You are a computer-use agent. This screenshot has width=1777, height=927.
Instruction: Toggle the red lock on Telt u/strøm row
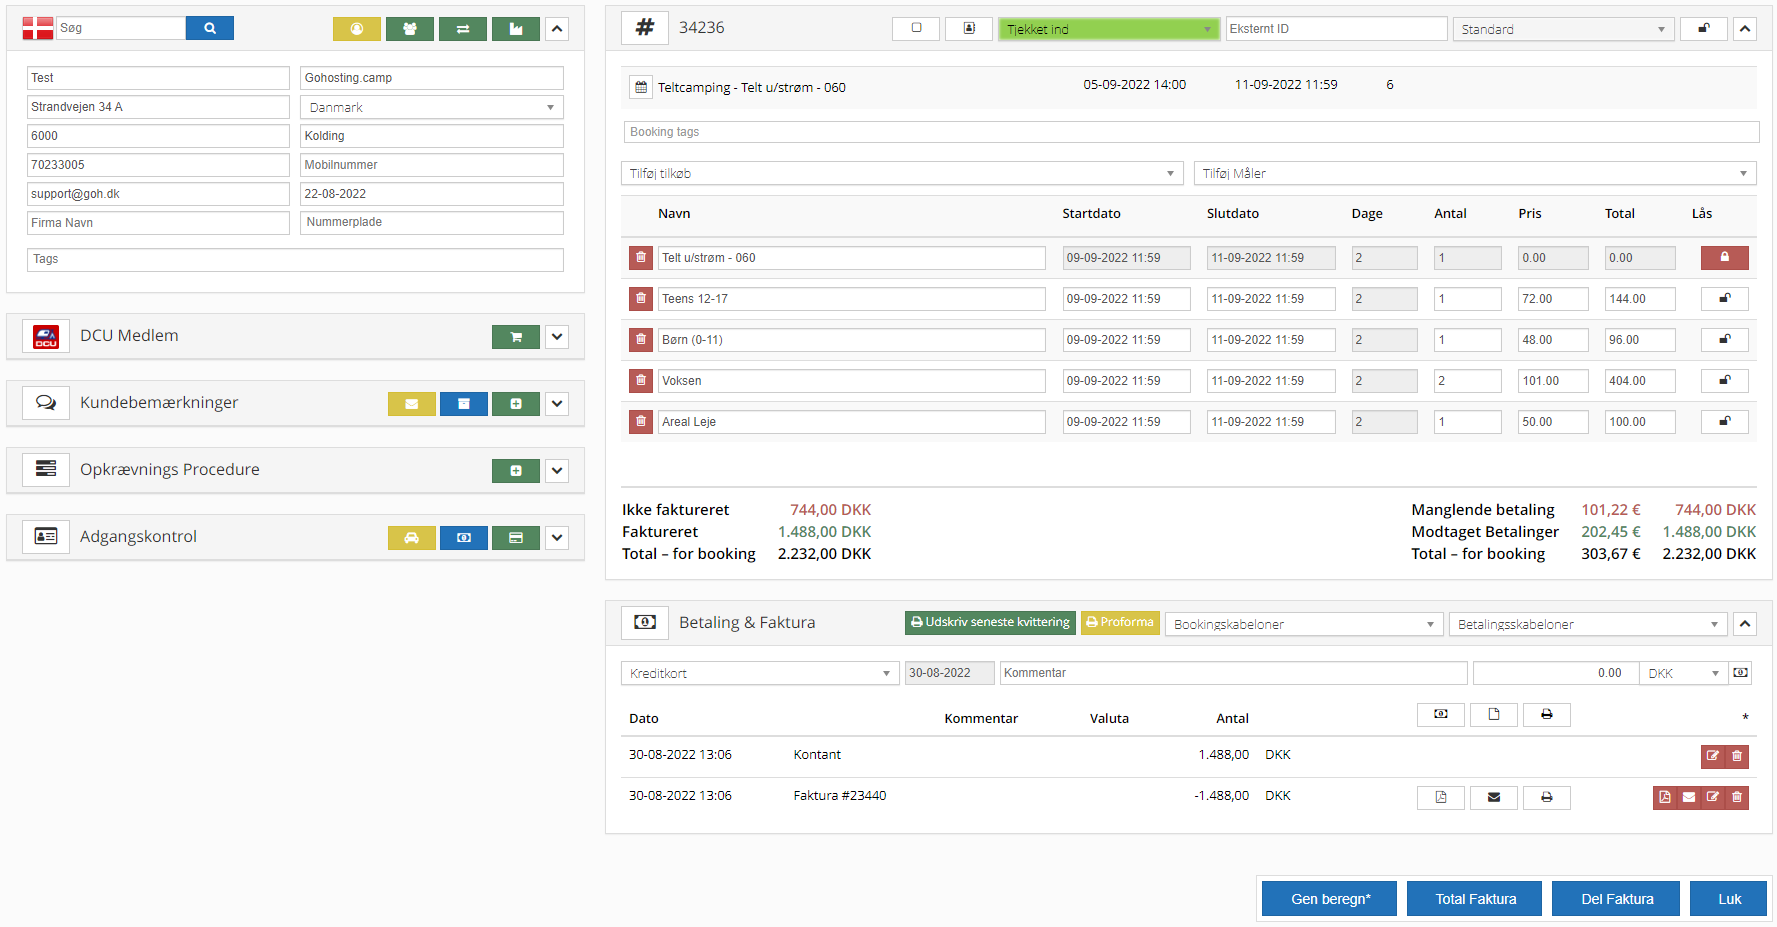(1724, 258)
